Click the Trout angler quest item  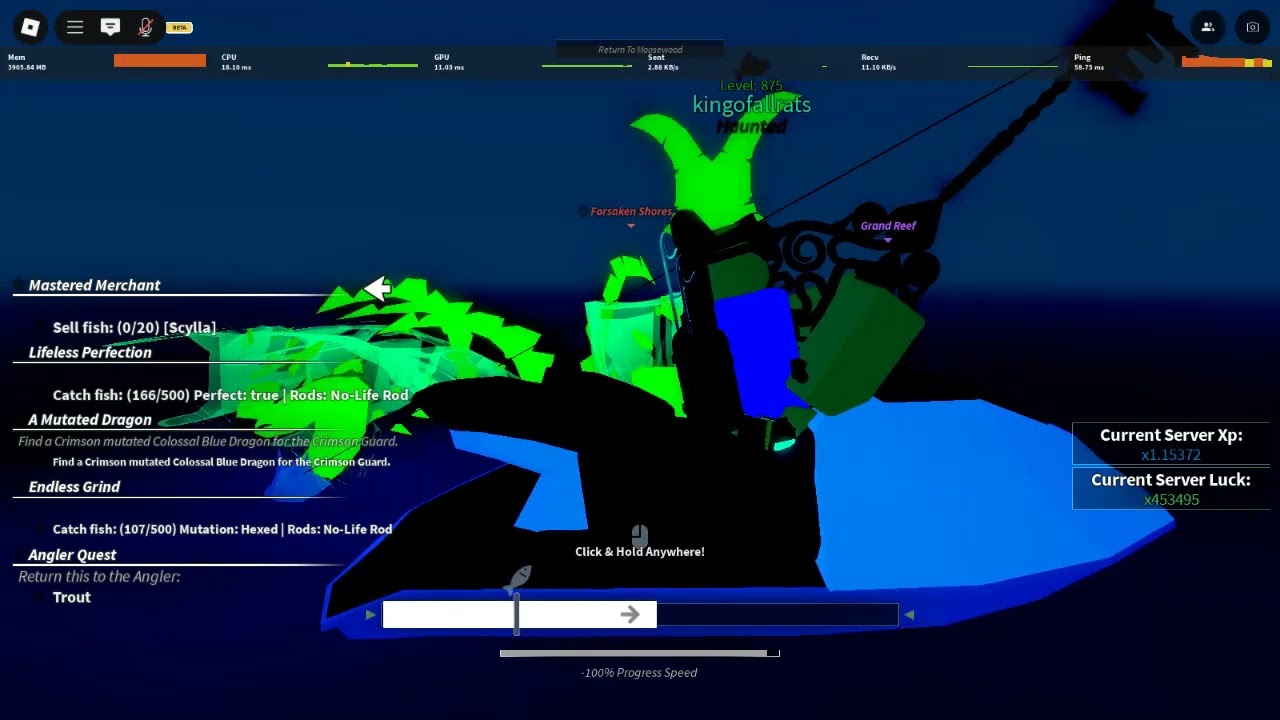coord(71,597)
